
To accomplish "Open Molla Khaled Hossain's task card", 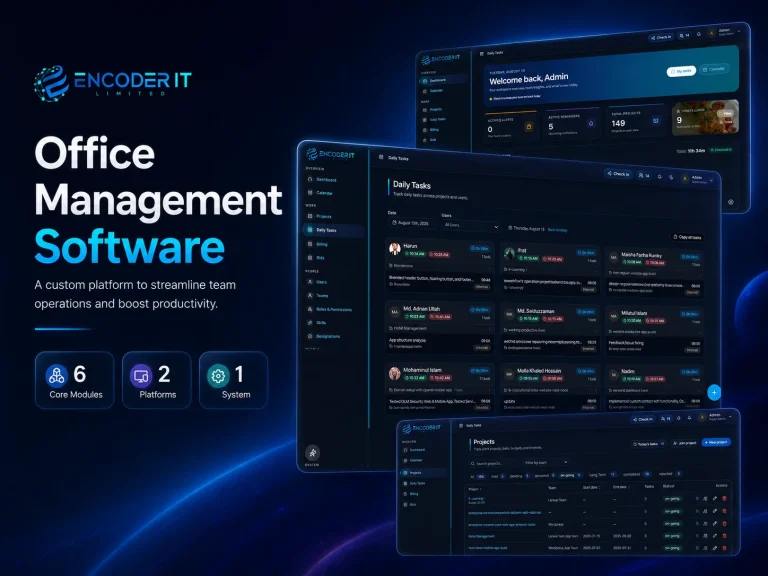I will coord(550,388).
